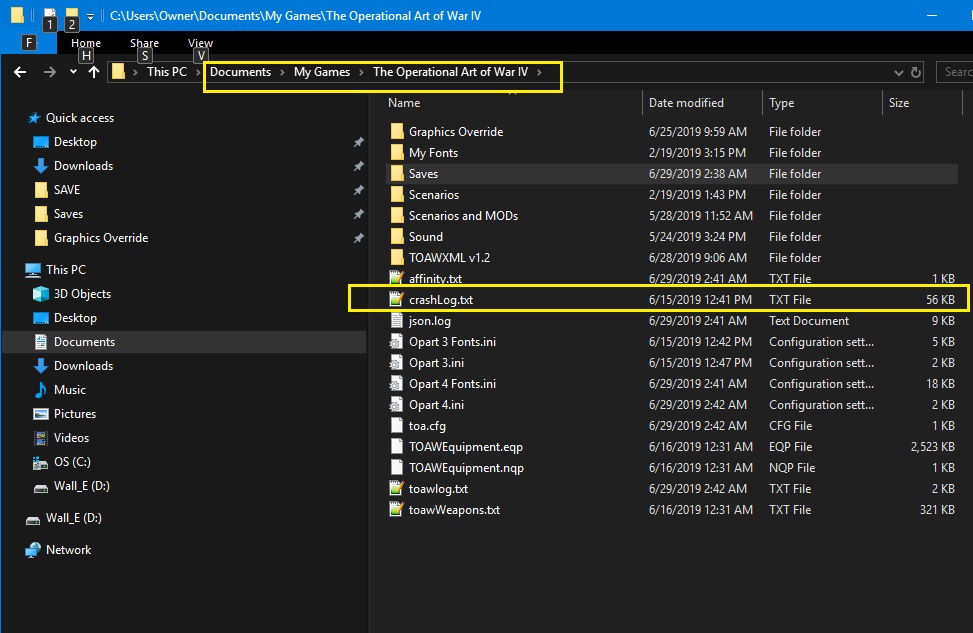Sort by the Size column header
Viewport: 973px width, 633px height.
coord(899,103)
